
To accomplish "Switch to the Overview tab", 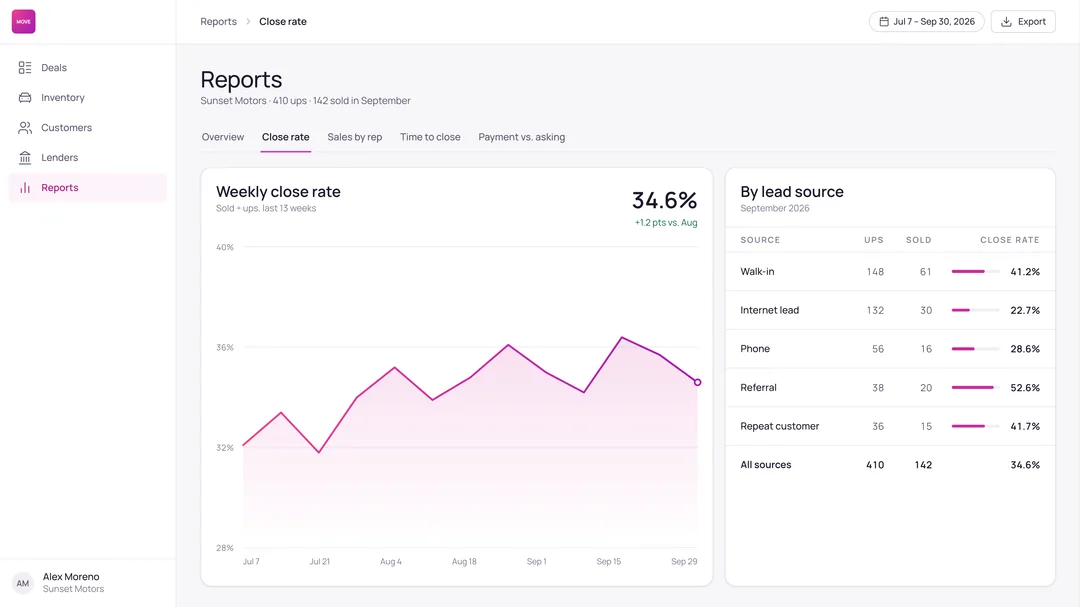I will pos(222,137).
